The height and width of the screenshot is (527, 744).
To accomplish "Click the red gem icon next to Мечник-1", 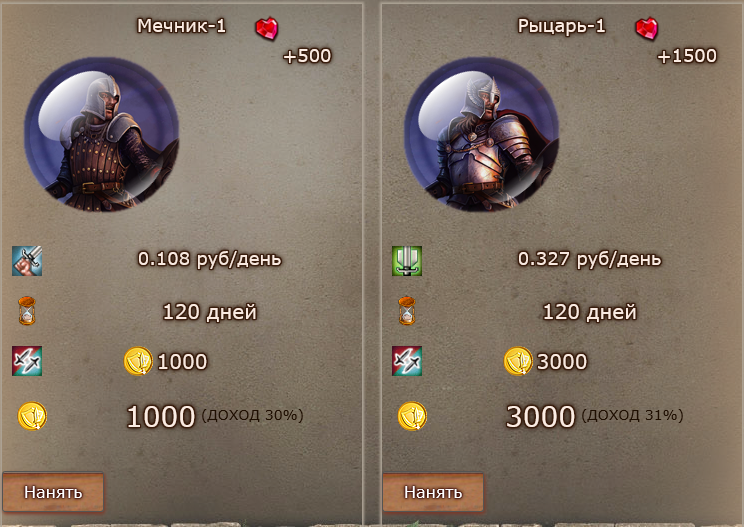I will tap(267, 29).
